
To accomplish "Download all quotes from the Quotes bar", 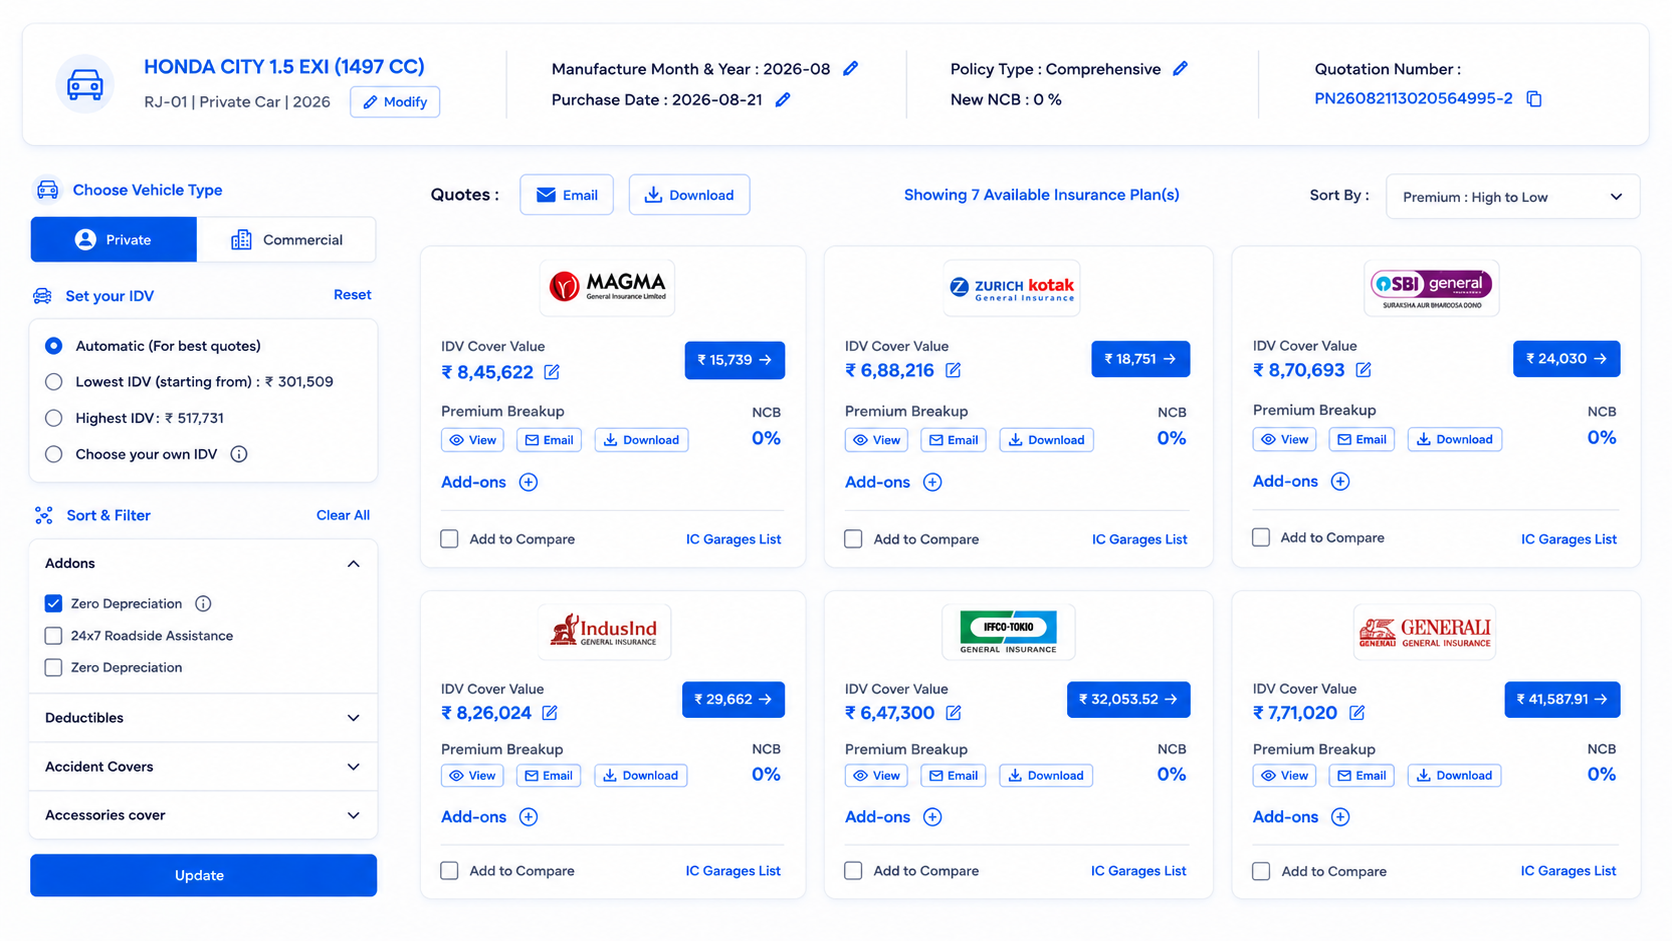I will click(689, 195).
